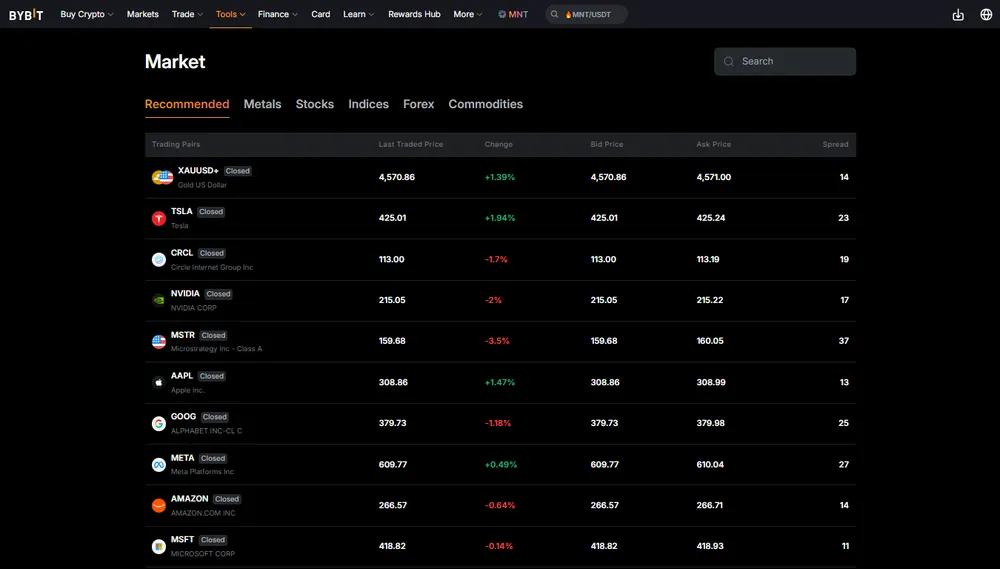Screen dimensions: 1000x569
Task: Click the -3.5% change for MSTR
Action: tap(497, 341)
